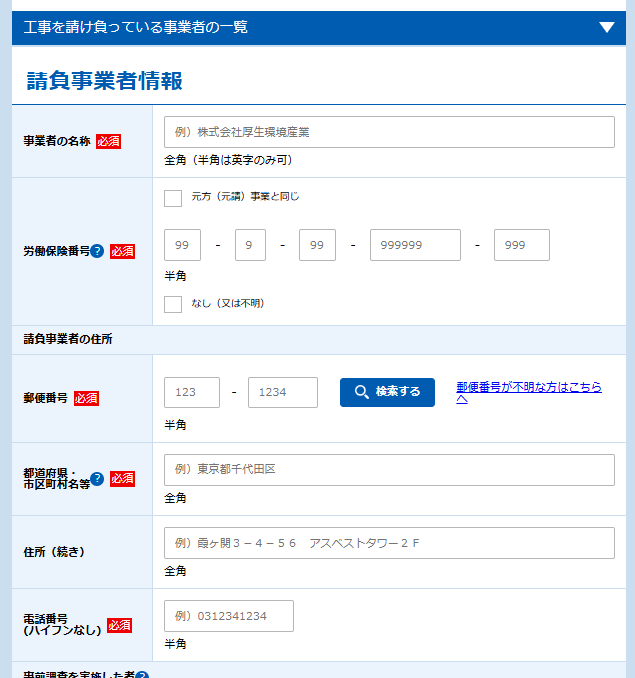The image size is (635, 678).
Task: Click the magnifier icon in the search button
Action: pos(362,392)
